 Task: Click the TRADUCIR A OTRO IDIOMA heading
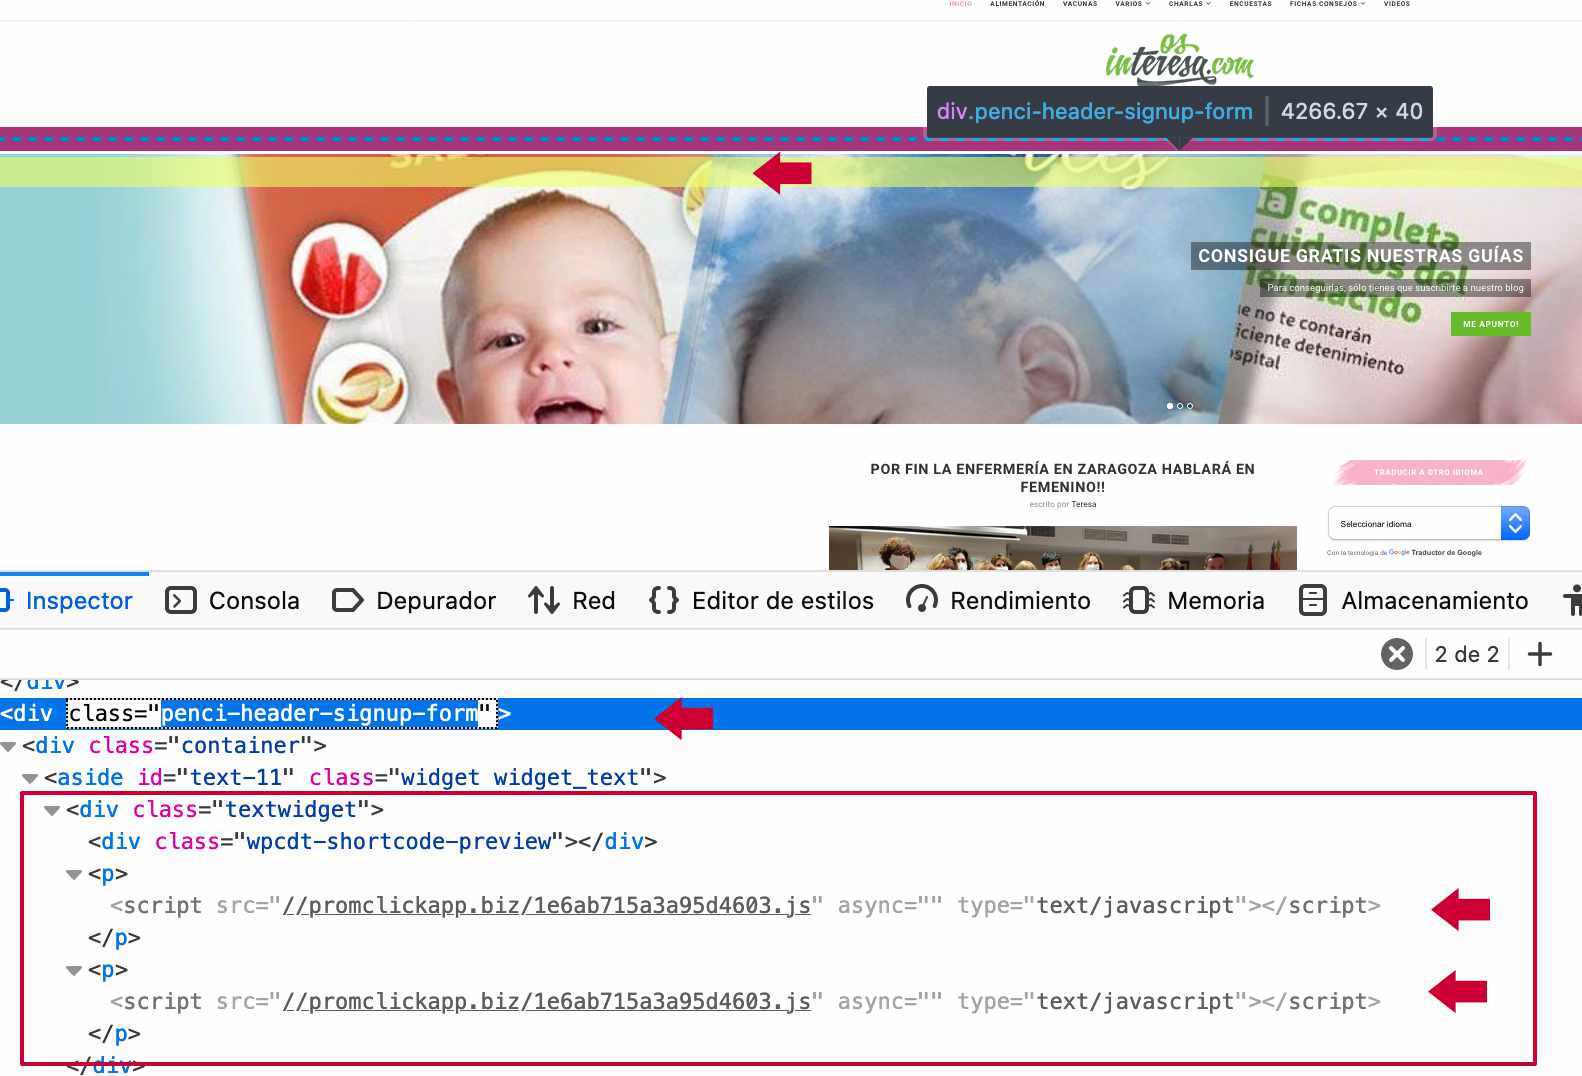(1429, 472)
